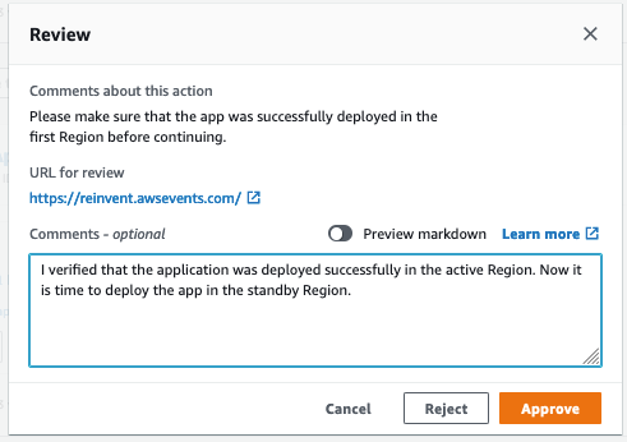This screenshot has width=627, height=443.
Task: Click the "Preview markdown" label text
Action: tap(424, 234)
